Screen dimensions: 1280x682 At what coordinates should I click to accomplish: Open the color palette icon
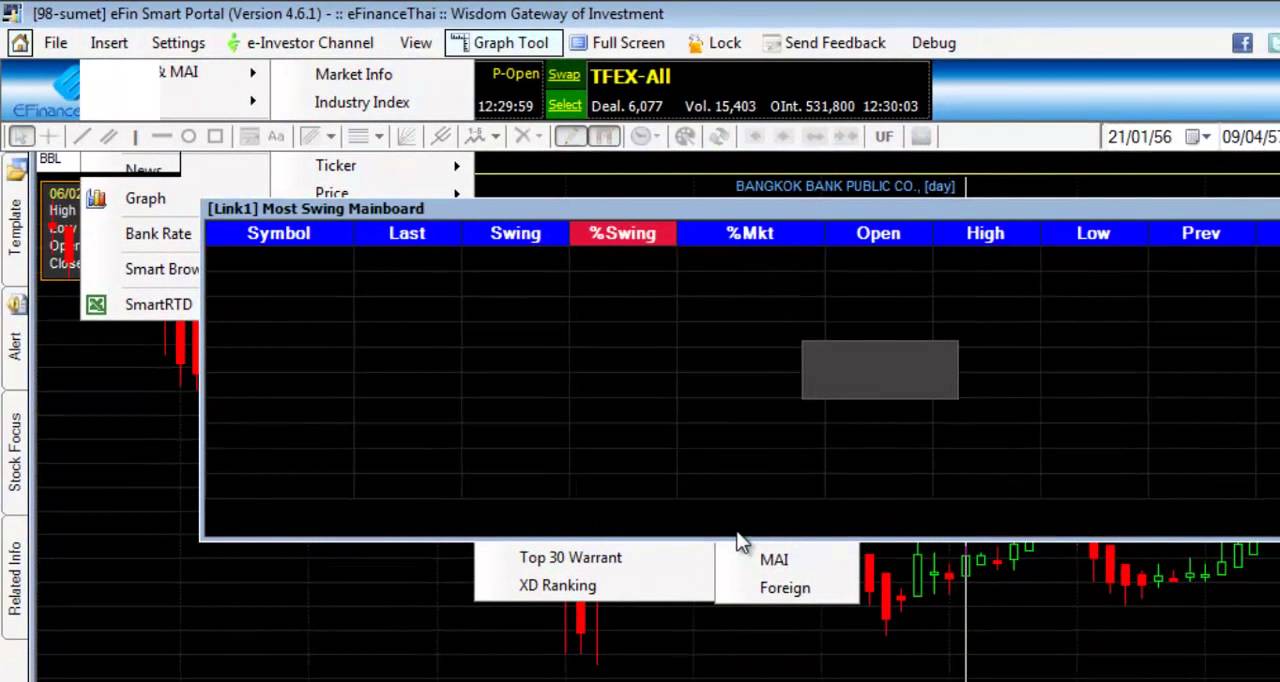(x=685, y=137)
